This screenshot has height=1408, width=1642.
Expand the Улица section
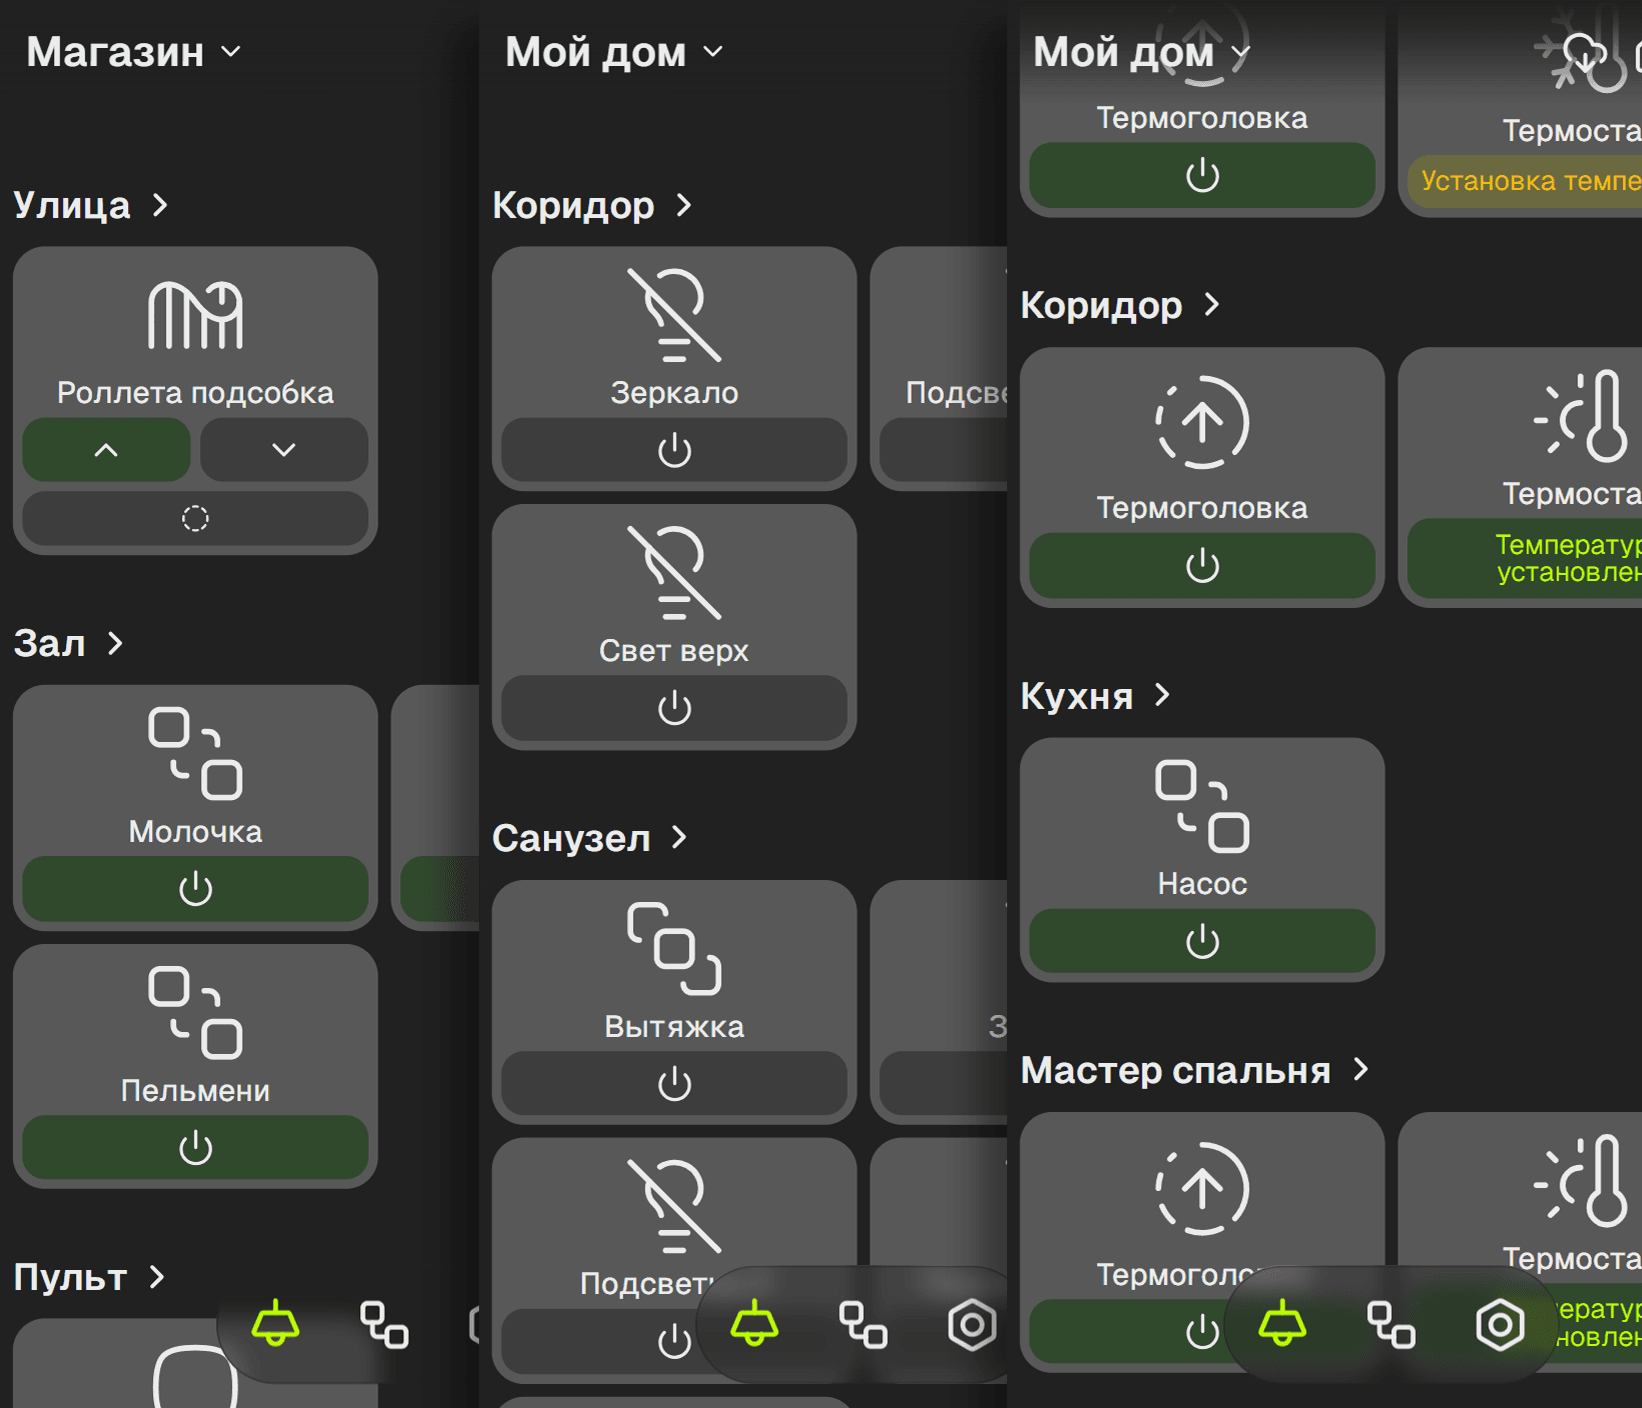pyautogui.click(x=91, y=205)
